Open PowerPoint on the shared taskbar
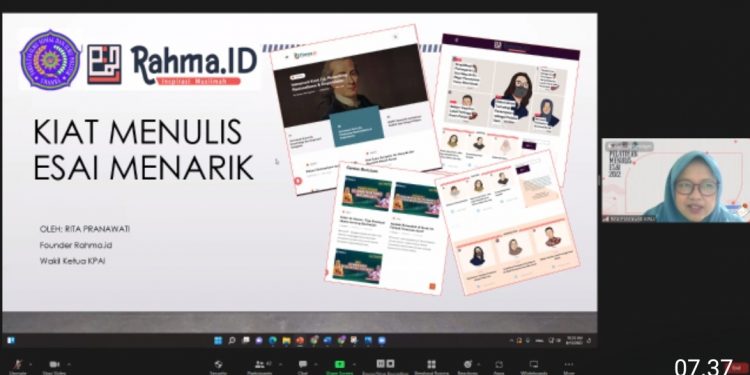Screen dimensions: 750x375 (x=300, y=341)
